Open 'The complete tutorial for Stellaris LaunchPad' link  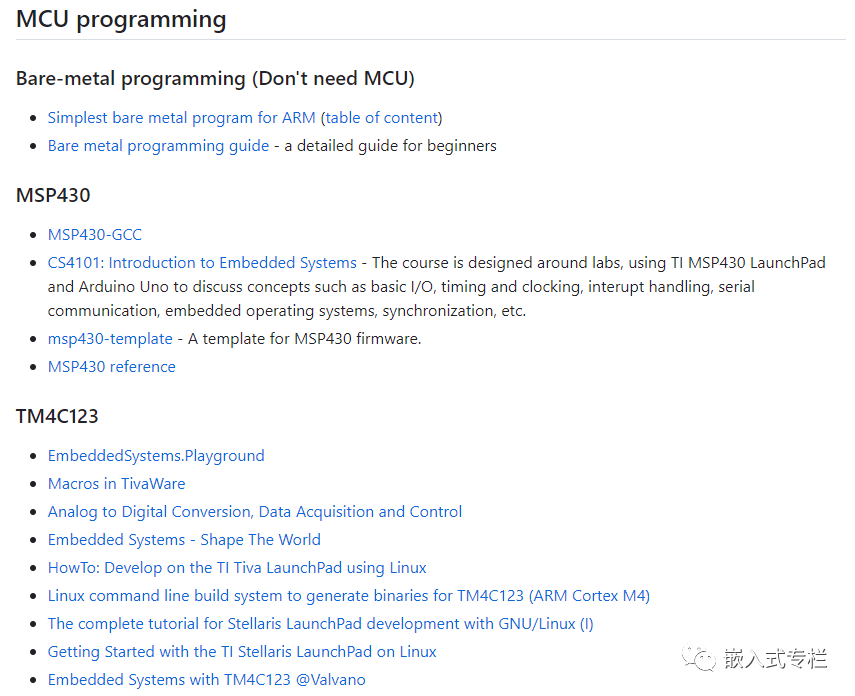point(321,624)
